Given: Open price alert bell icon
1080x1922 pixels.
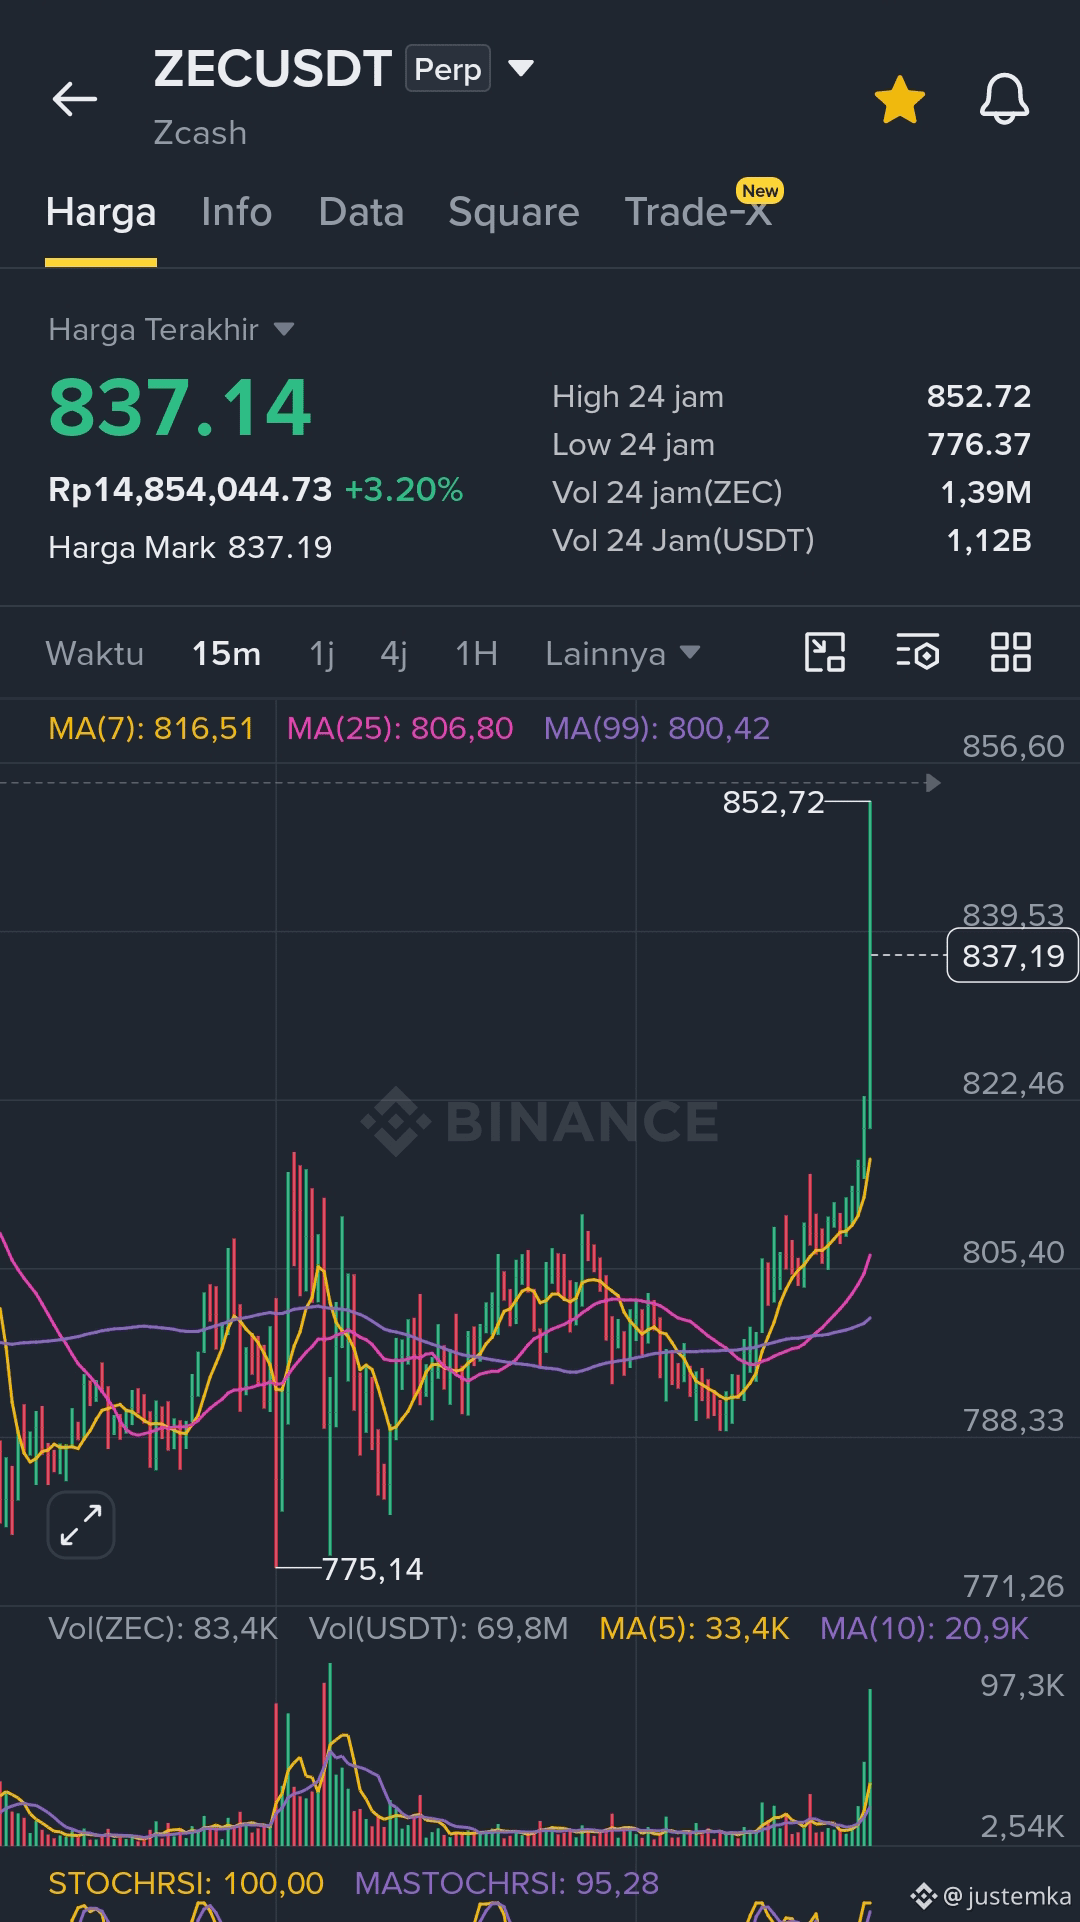Looking at the screenshot, I should [1004, 99].
